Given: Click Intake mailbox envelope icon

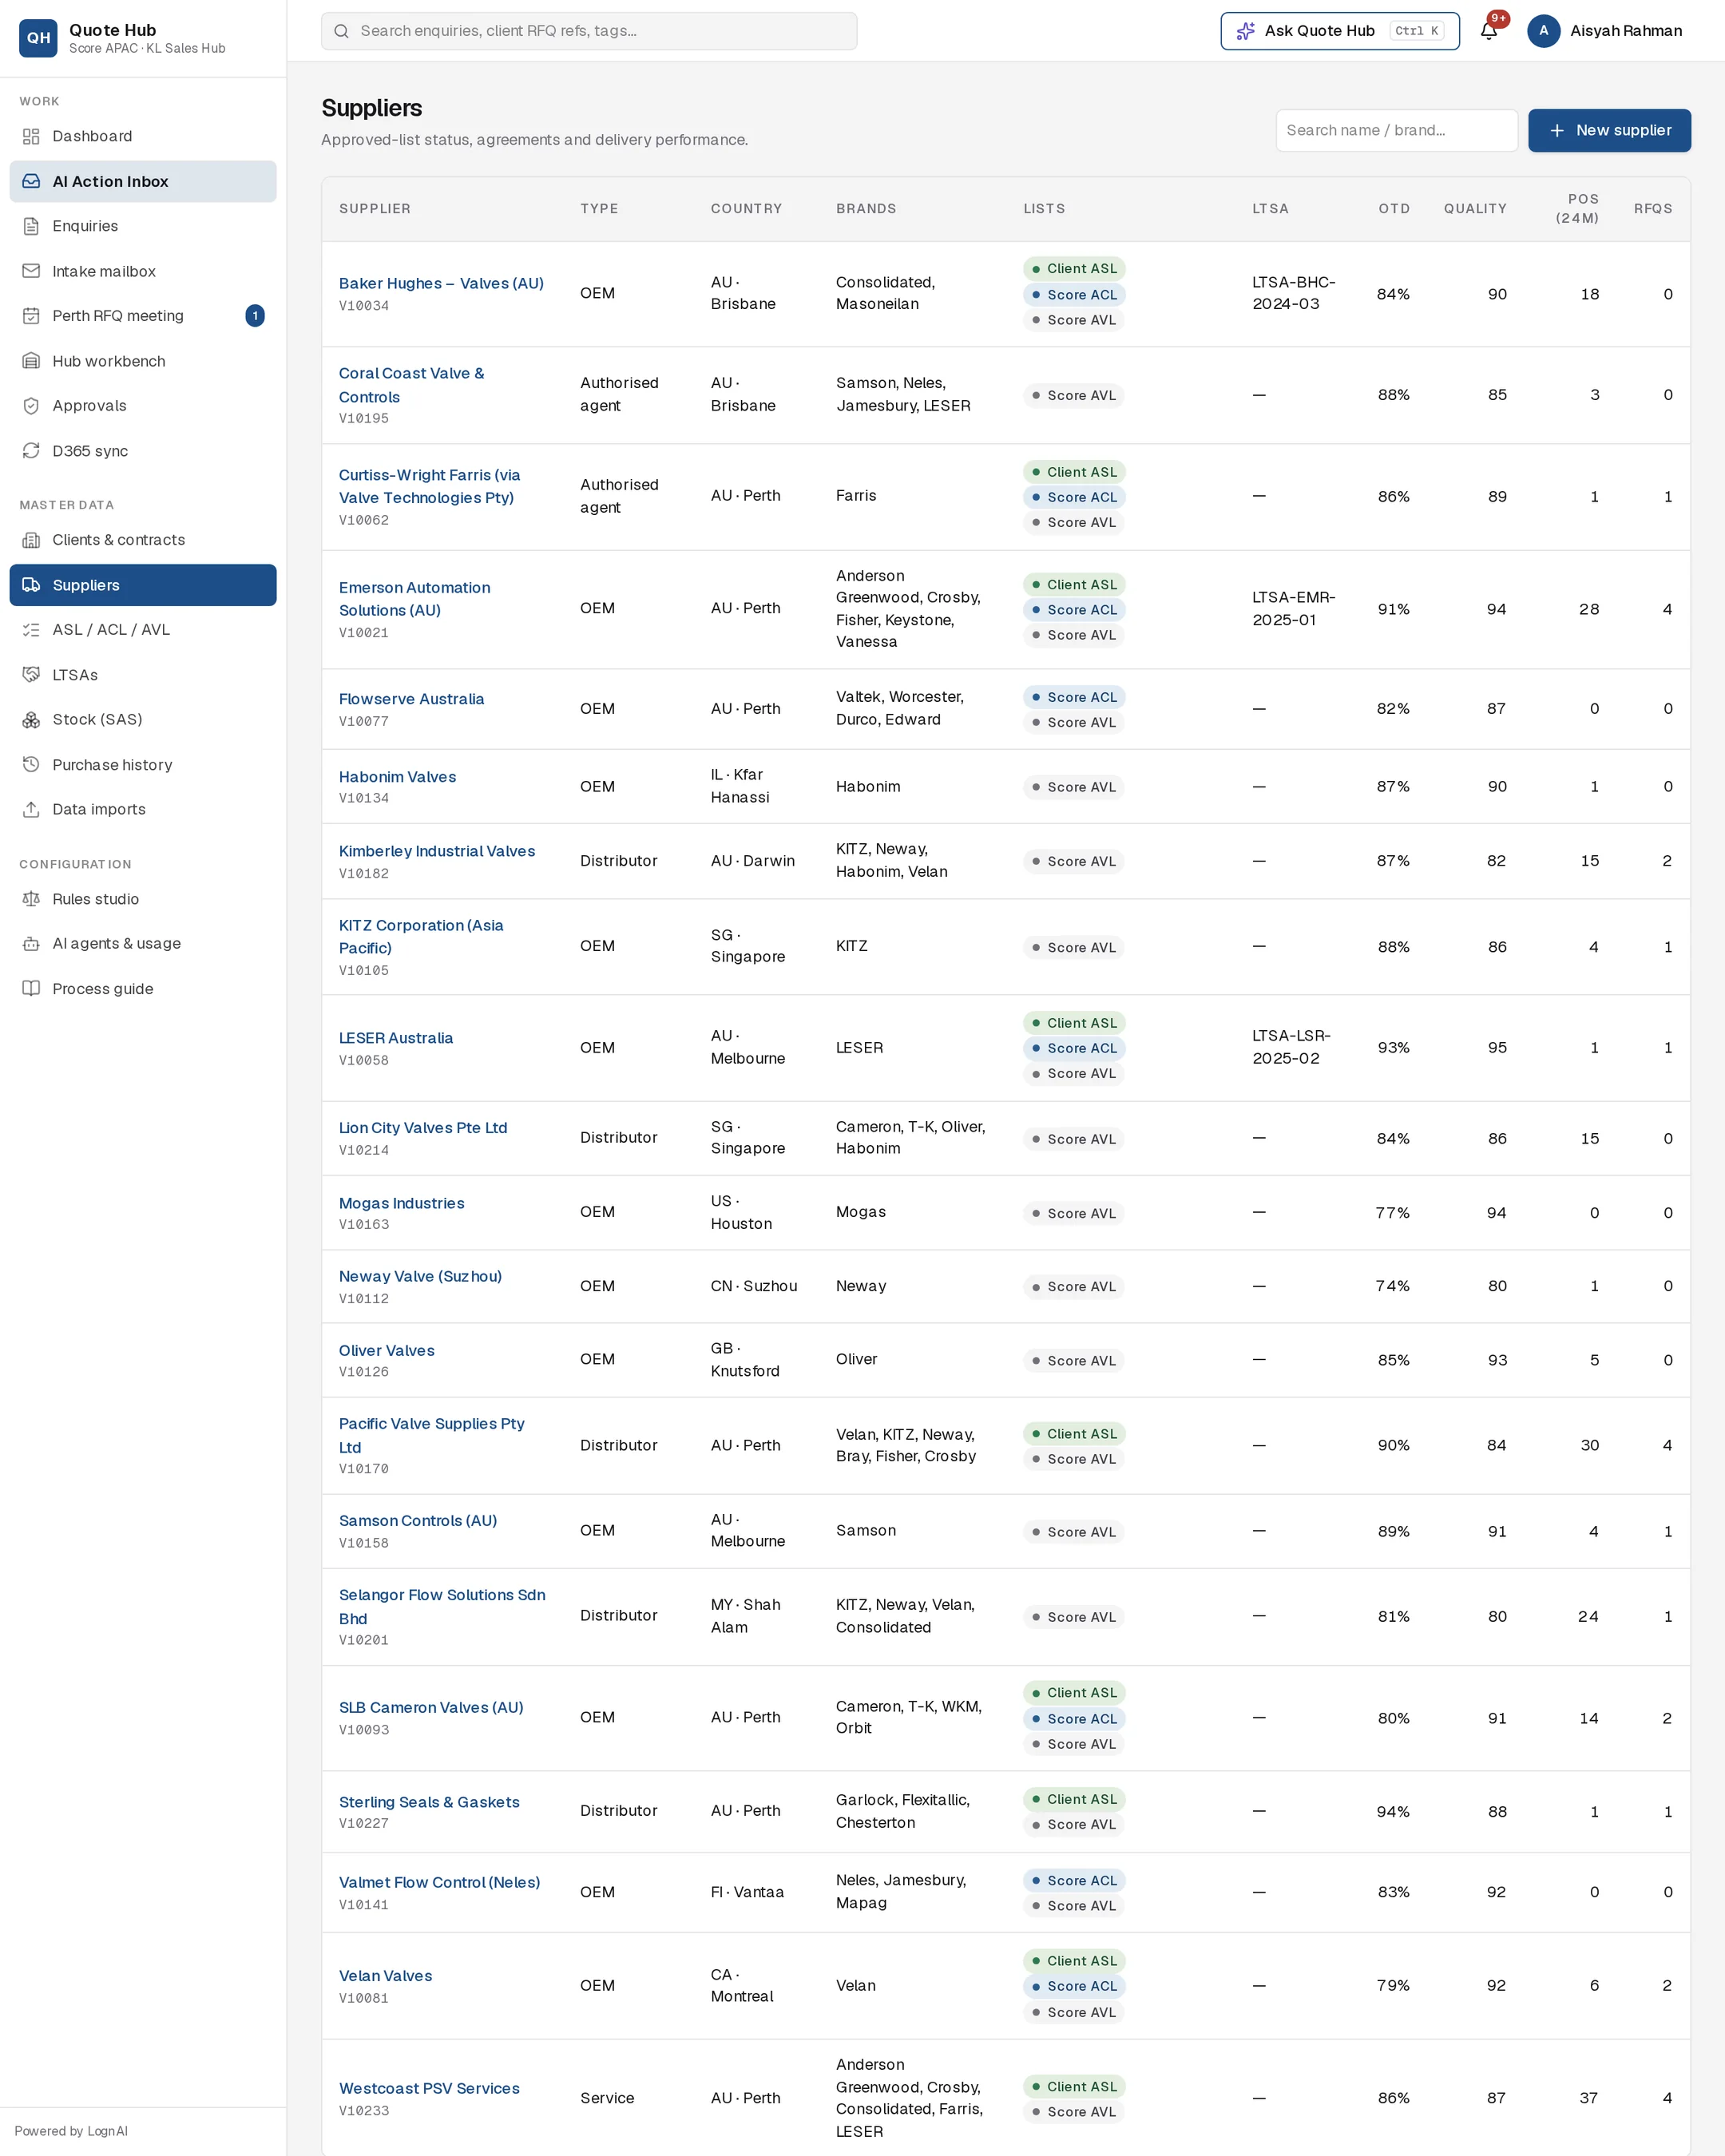Looking at the screenshot, I should click(x=31, y=271).
